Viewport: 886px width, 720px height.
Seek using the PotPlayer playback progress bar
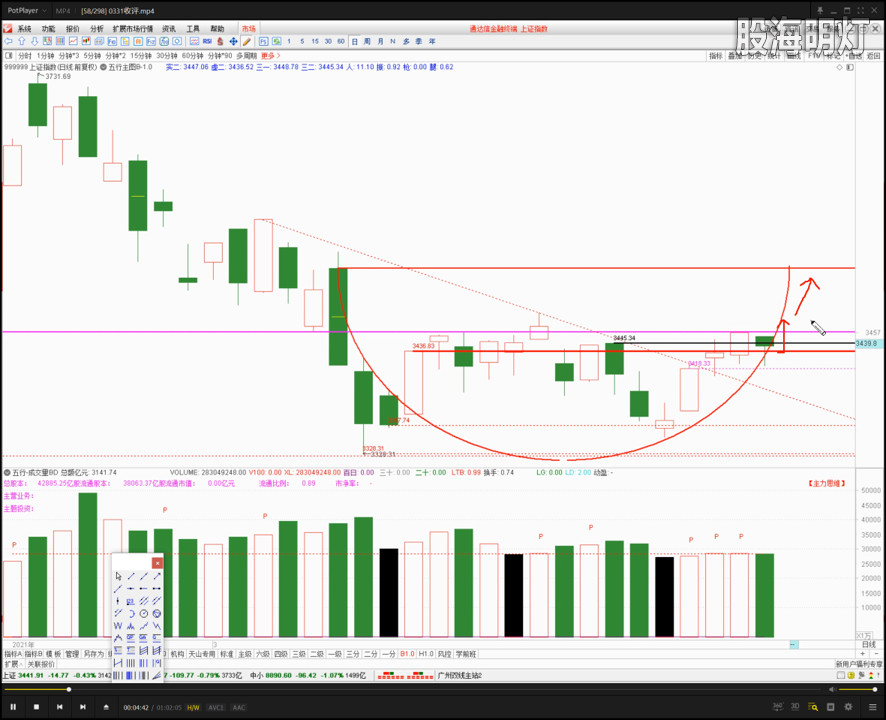(415, 689)
